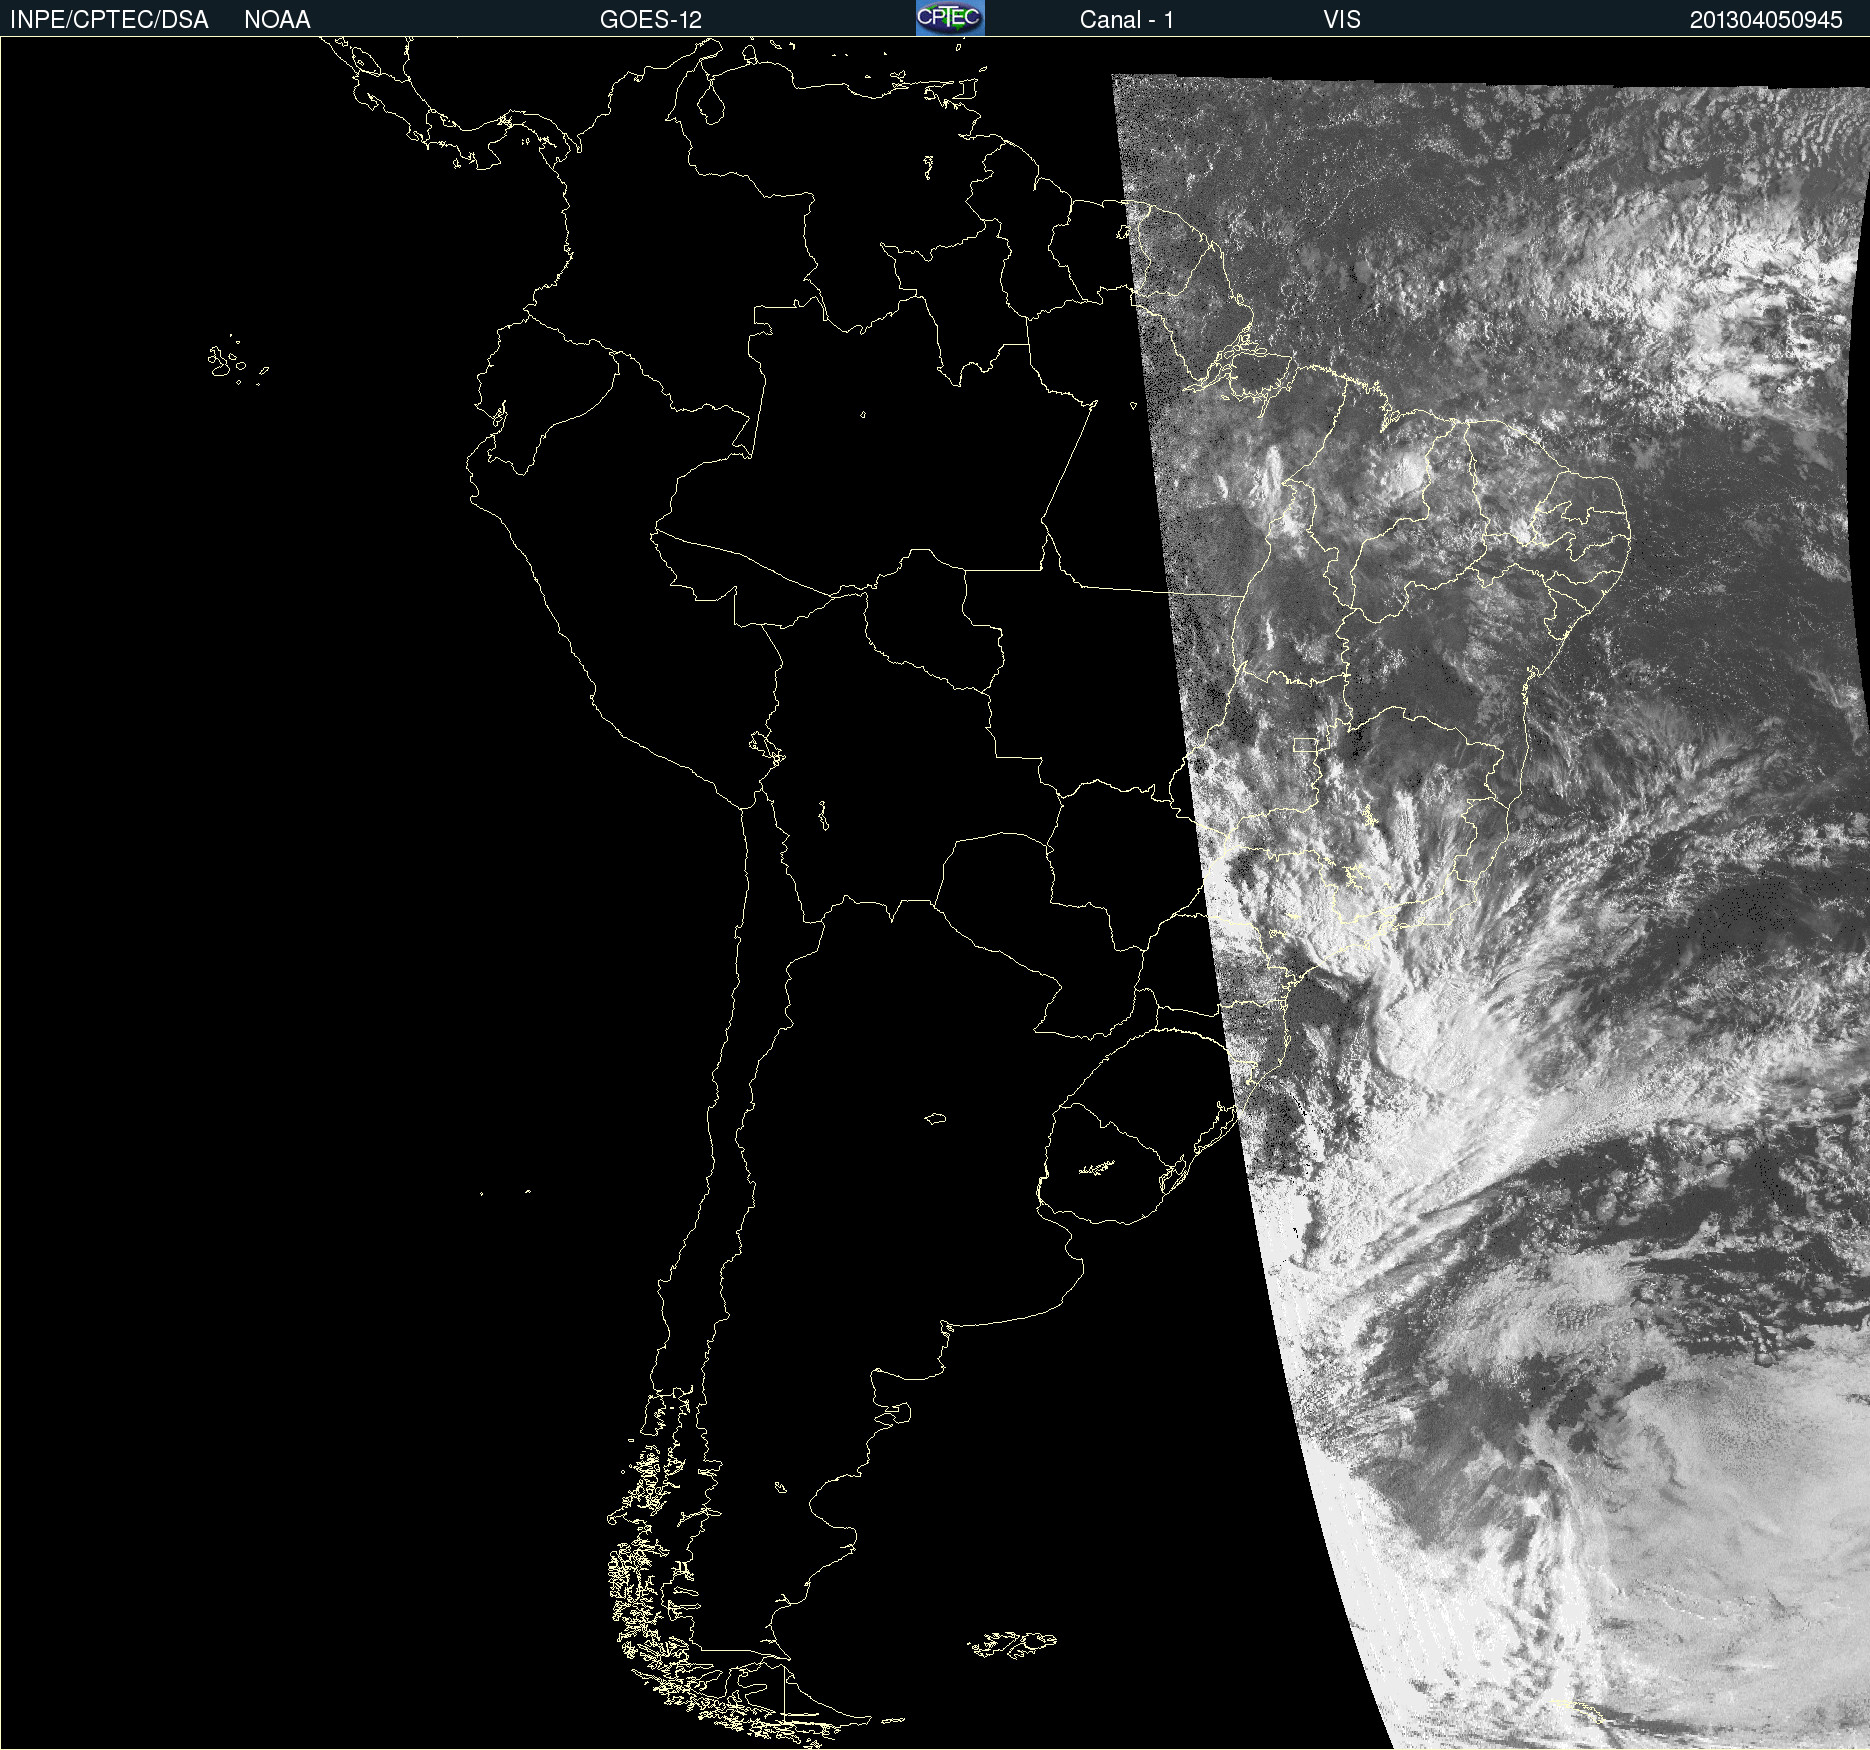1870x1750 pixels.
Task: Click the INPE/CPTEC/DSA header label
Action: tap(109, 20)
